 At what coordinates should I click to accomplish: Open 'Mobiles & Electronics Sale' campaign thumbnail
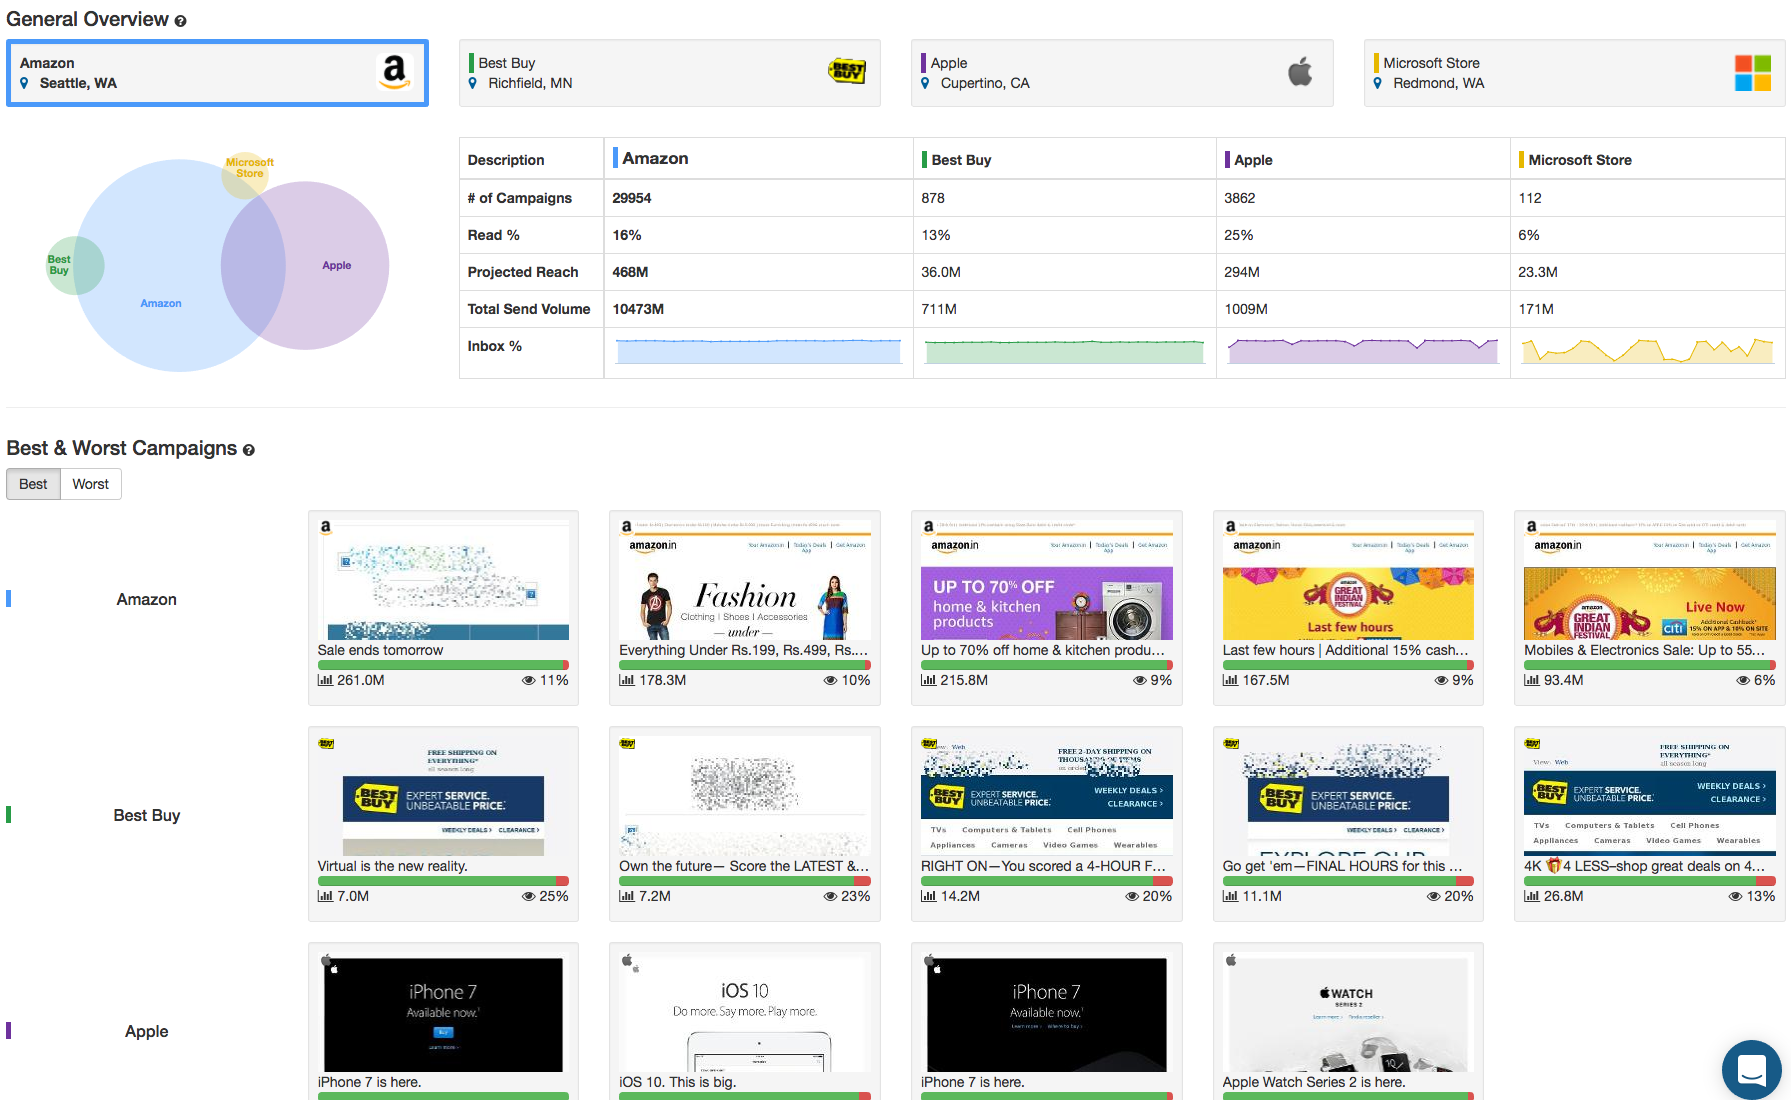coord(1650,580)
